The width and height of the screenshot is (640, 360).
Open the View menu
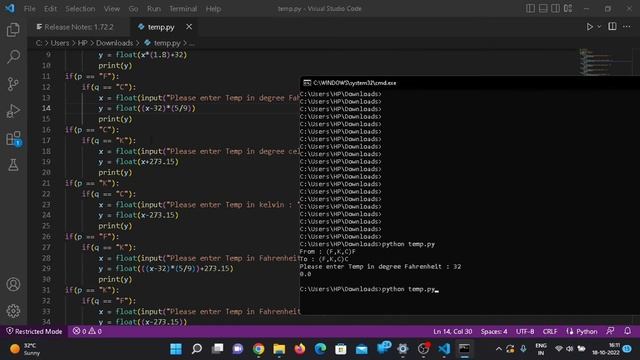tap(111, 9)
